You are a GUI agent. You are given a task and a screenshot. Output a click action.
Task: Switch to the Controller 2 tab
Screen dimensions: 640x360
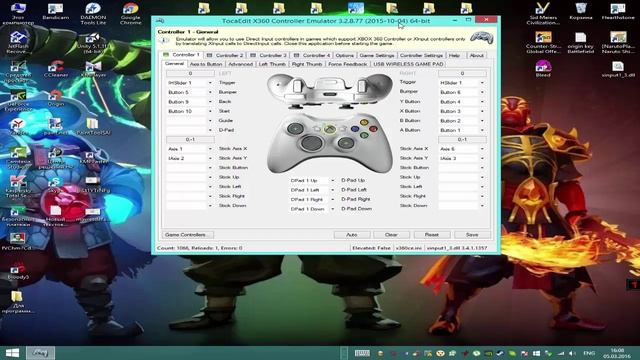pos(225,55)
